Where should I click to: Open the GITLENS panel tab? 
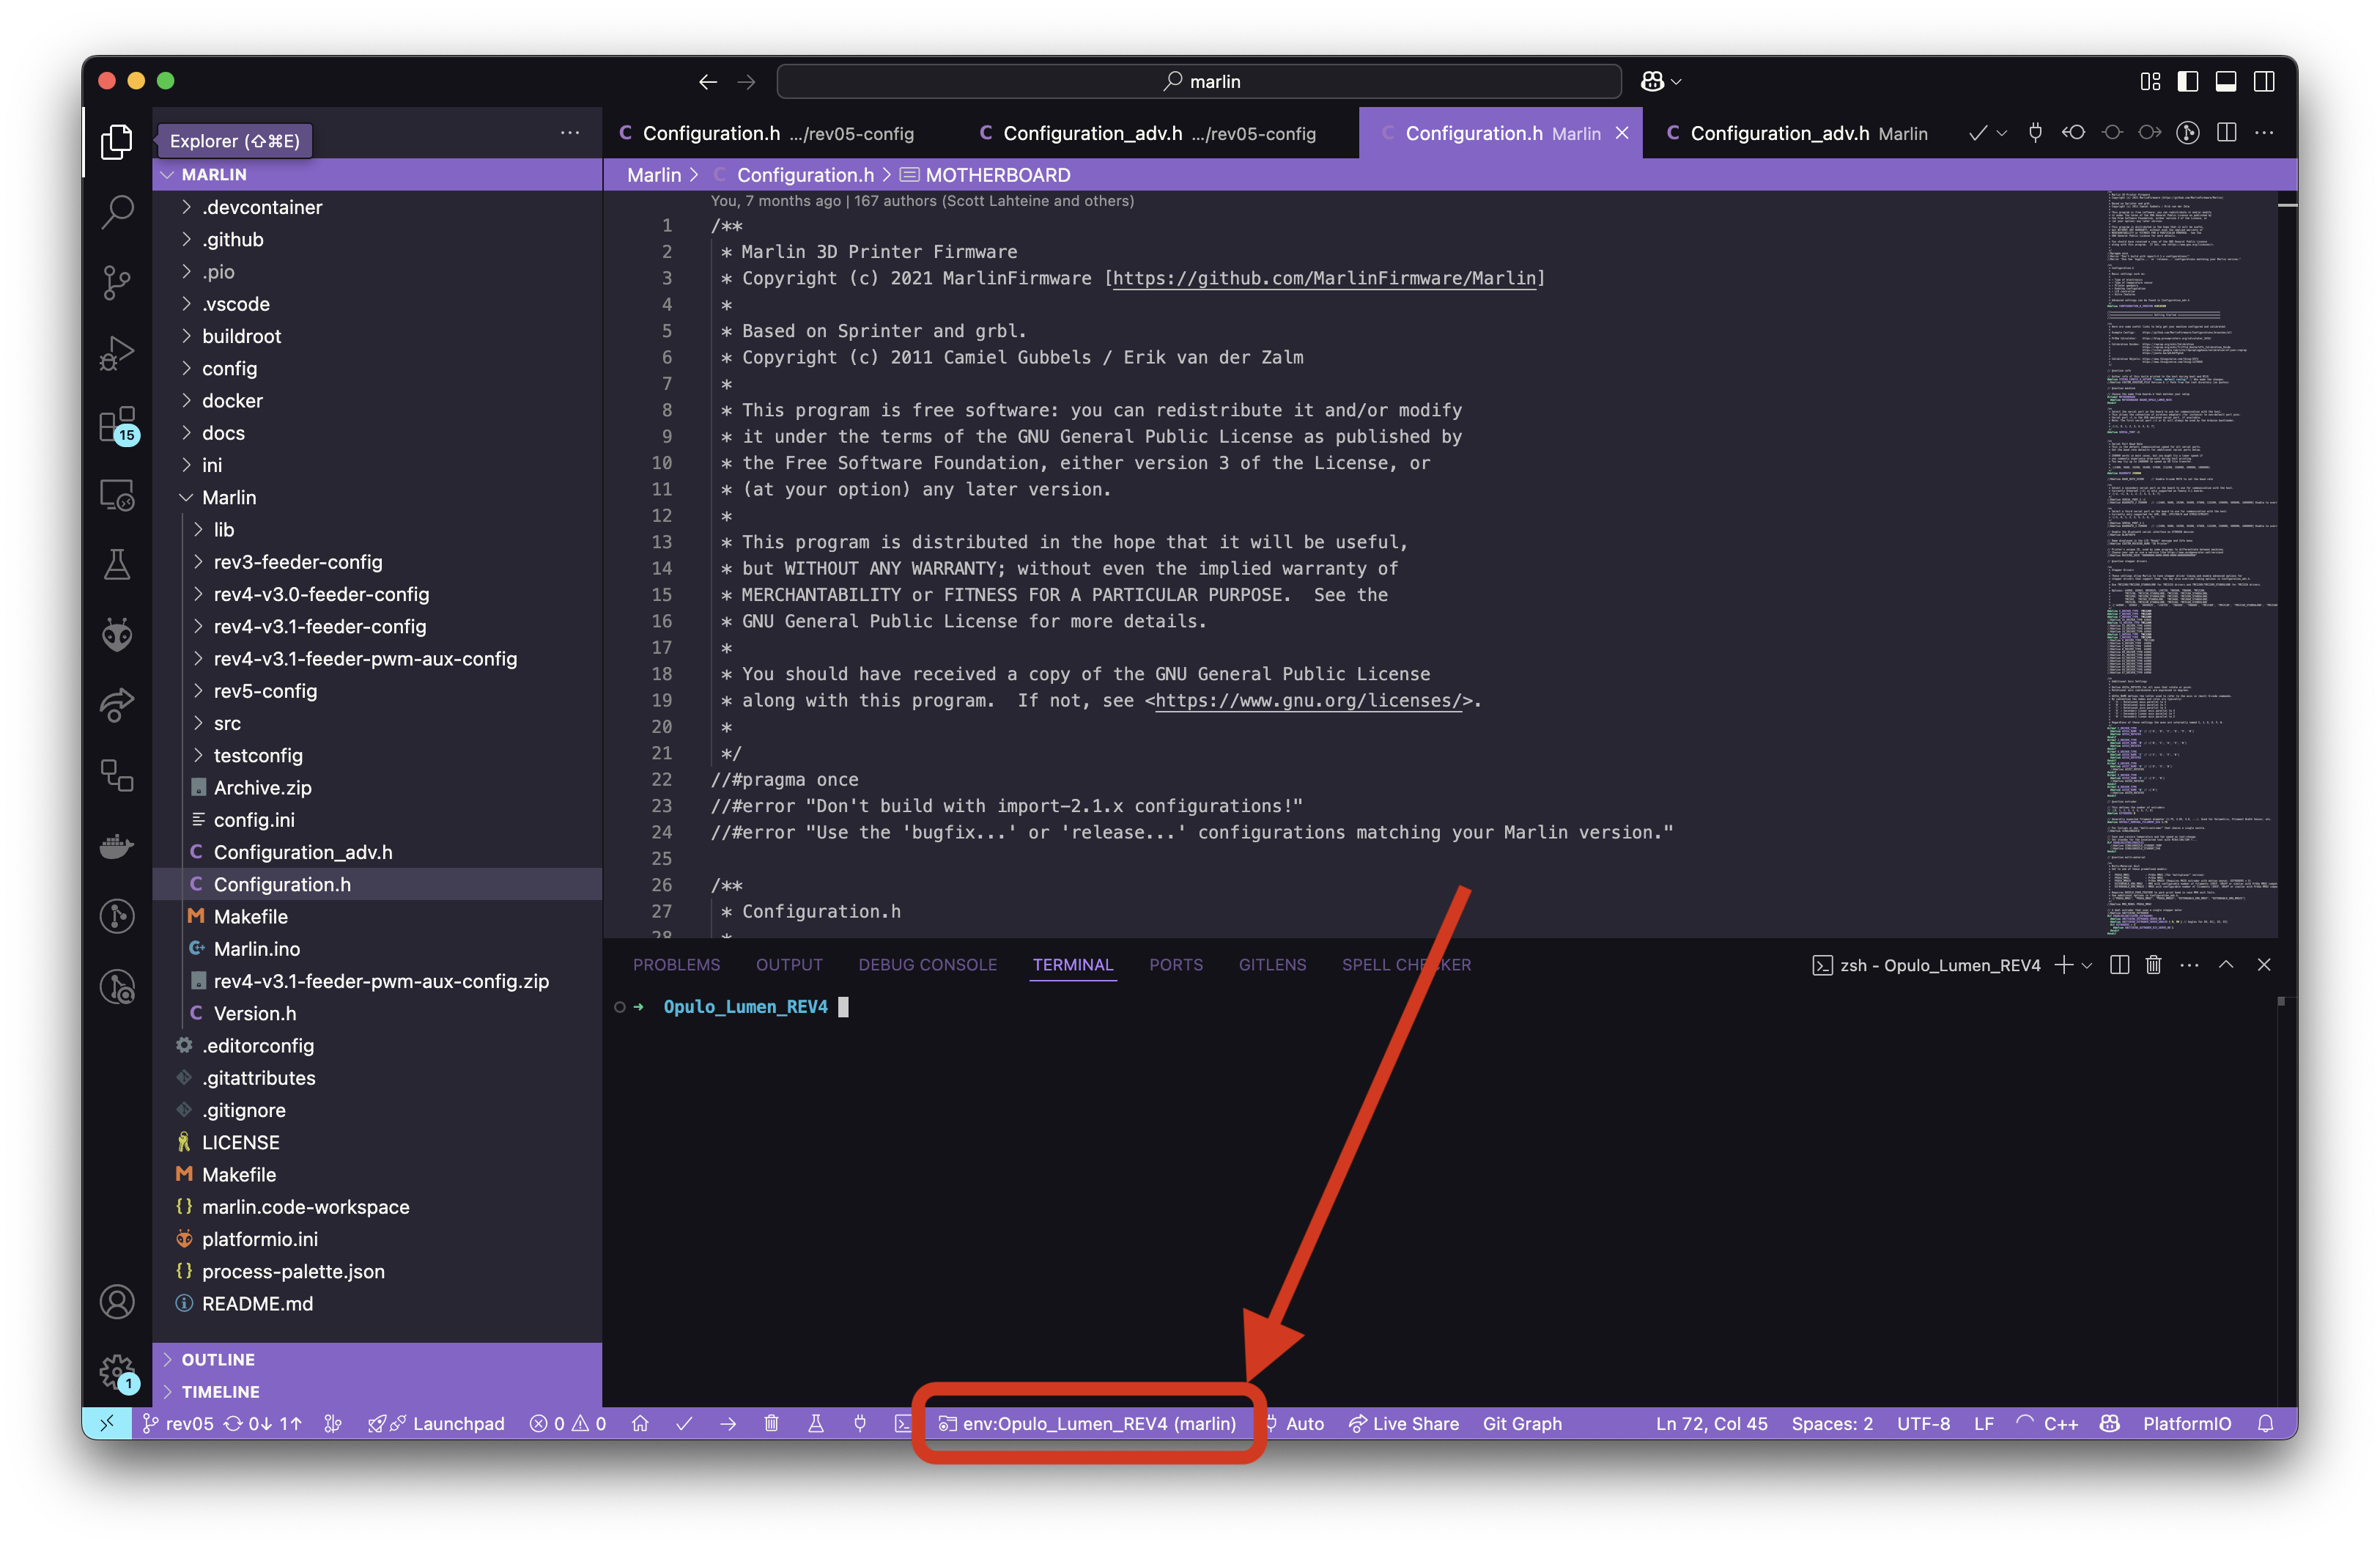1272,965
